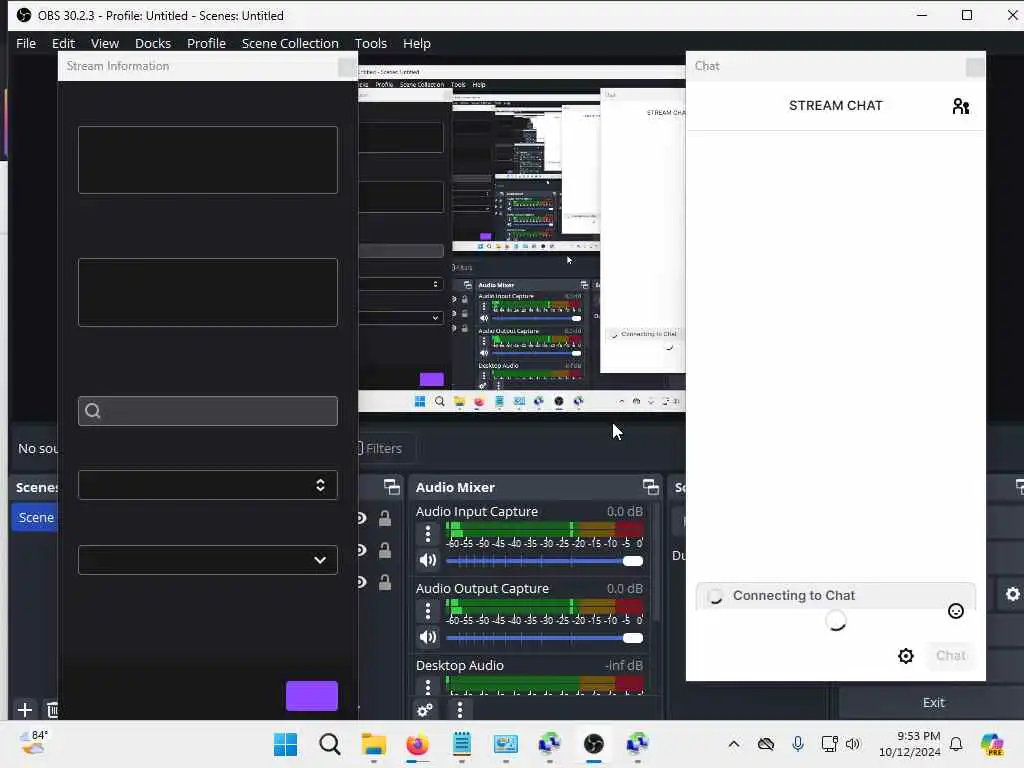
Task: Open Advanced Audio Properties gears icon
Action: pyautogui.click(x=424, y=710)
